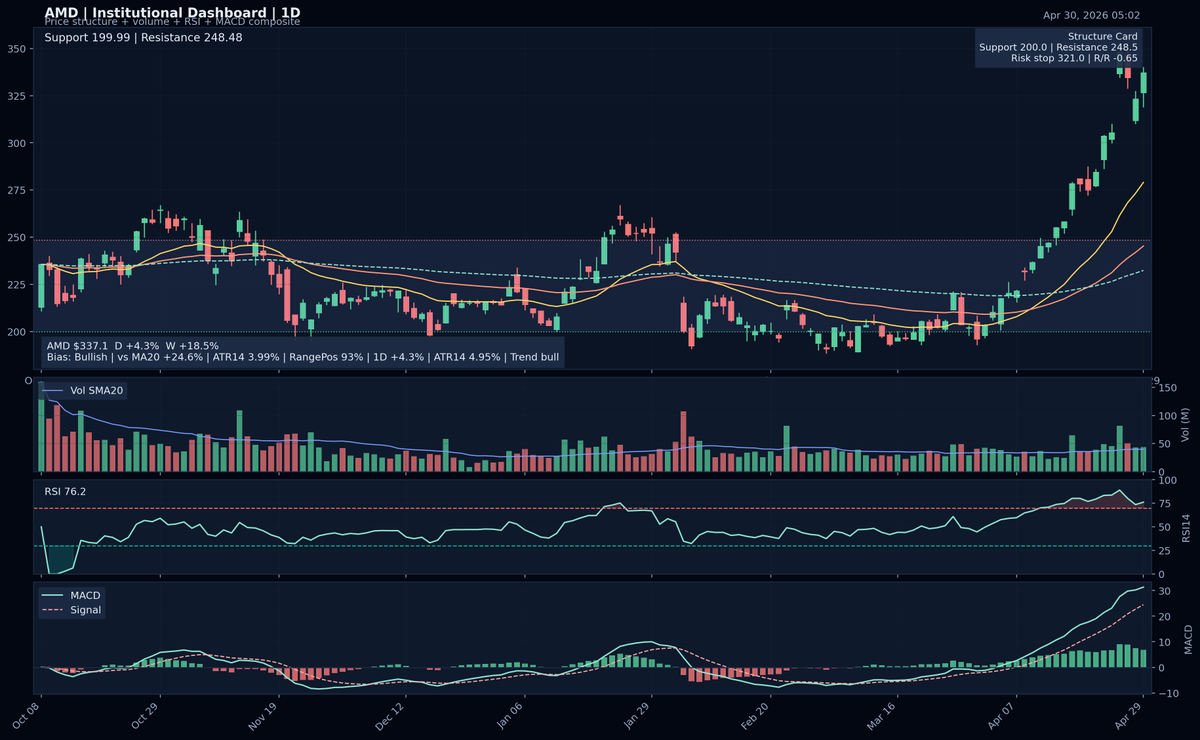Click the blue line swatch beside Vol SMA20
This screenshot has width=1200, height=740.
coord(54,391)
